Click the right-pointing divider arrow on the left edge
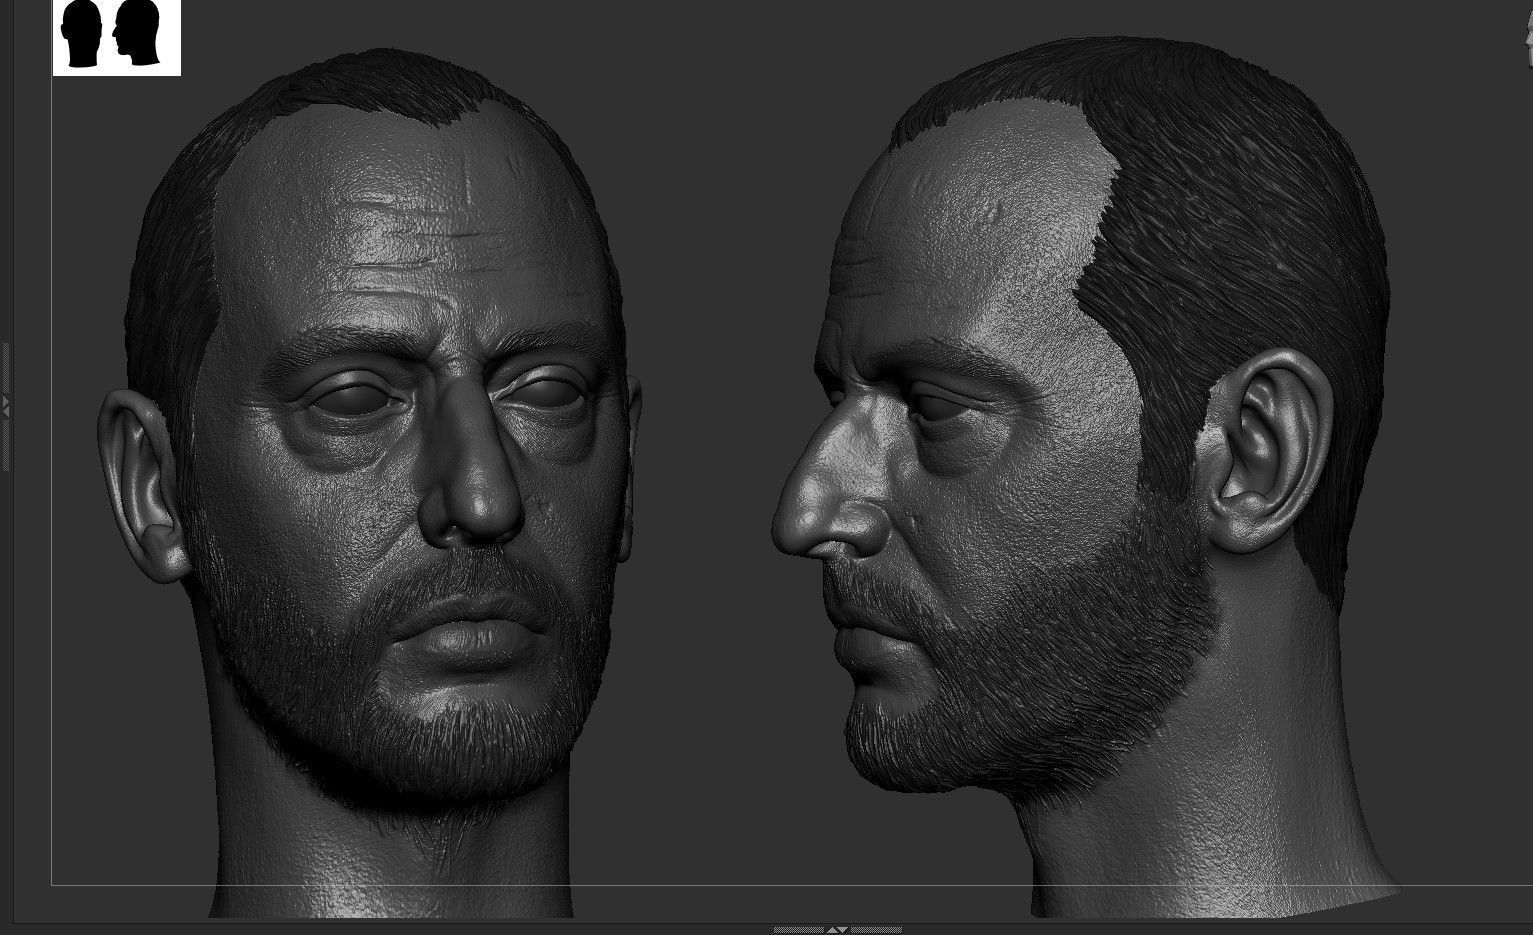 pyautogui.click(x=5, y=399)
